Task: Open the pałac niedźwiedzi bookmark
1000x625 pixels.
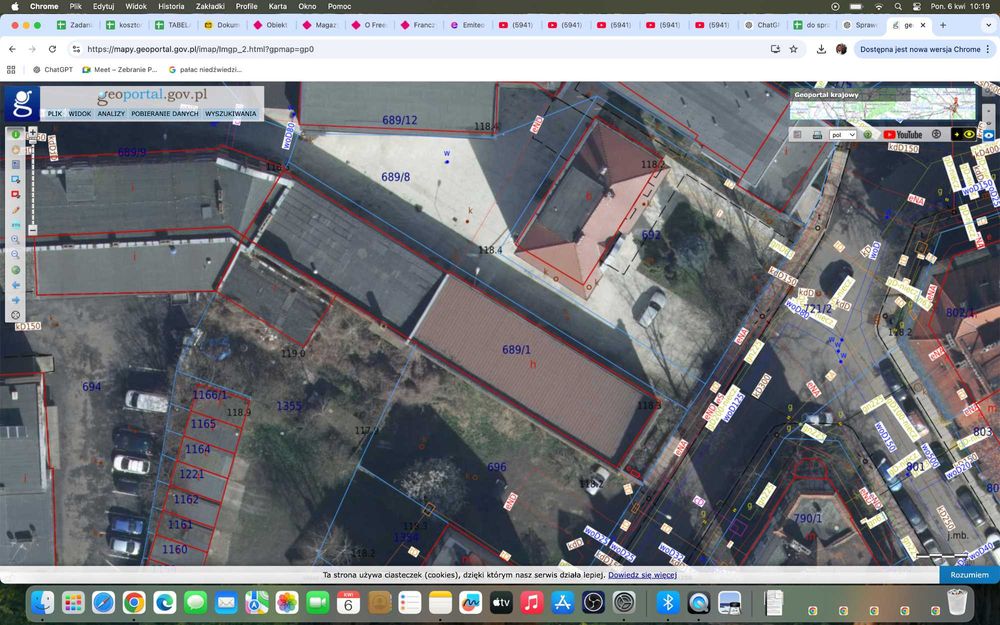Action: (205, 70)
